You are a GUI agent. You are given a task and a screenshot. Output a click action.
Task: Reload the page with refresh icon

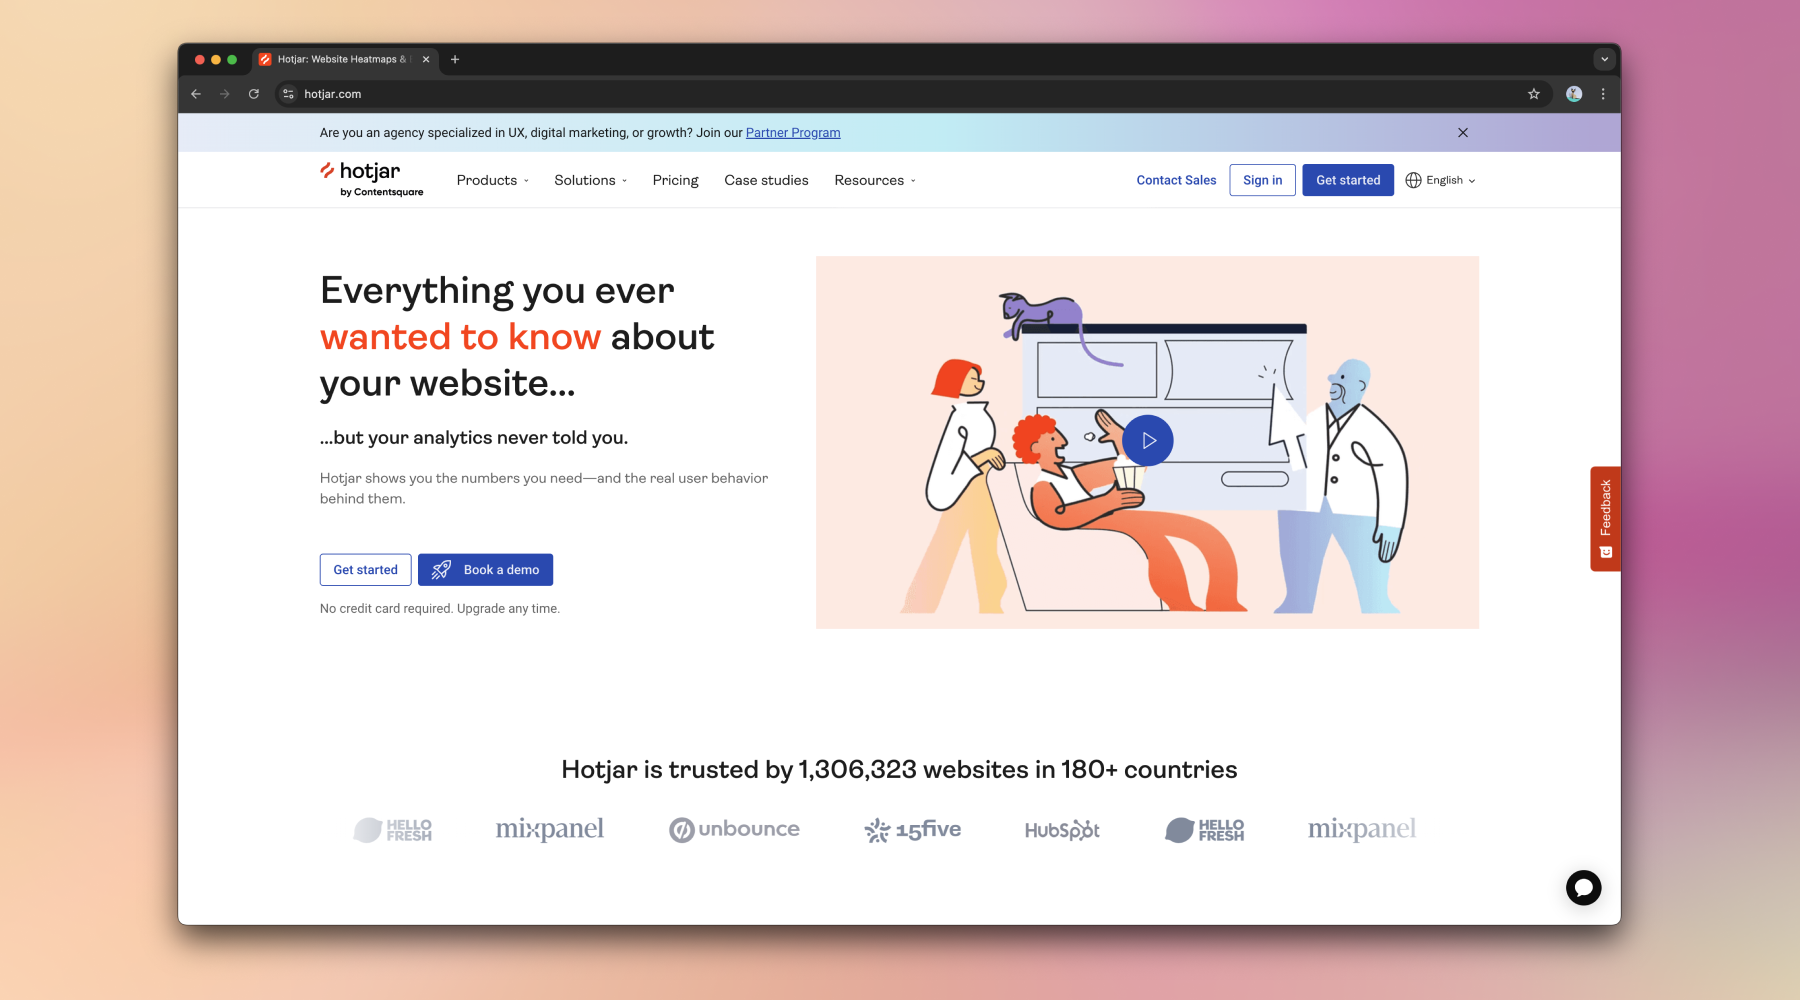pyautogui.click(x=254, y=94)
